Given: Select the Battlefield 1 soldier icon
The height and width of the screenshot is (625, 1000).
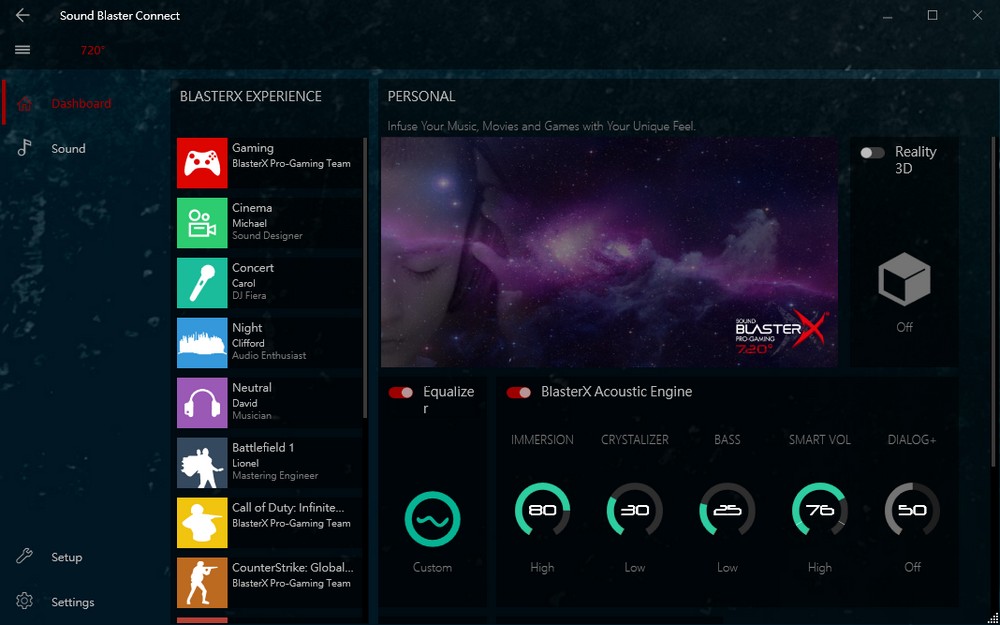Looking at the screenshot, I should tap(202, 463).
